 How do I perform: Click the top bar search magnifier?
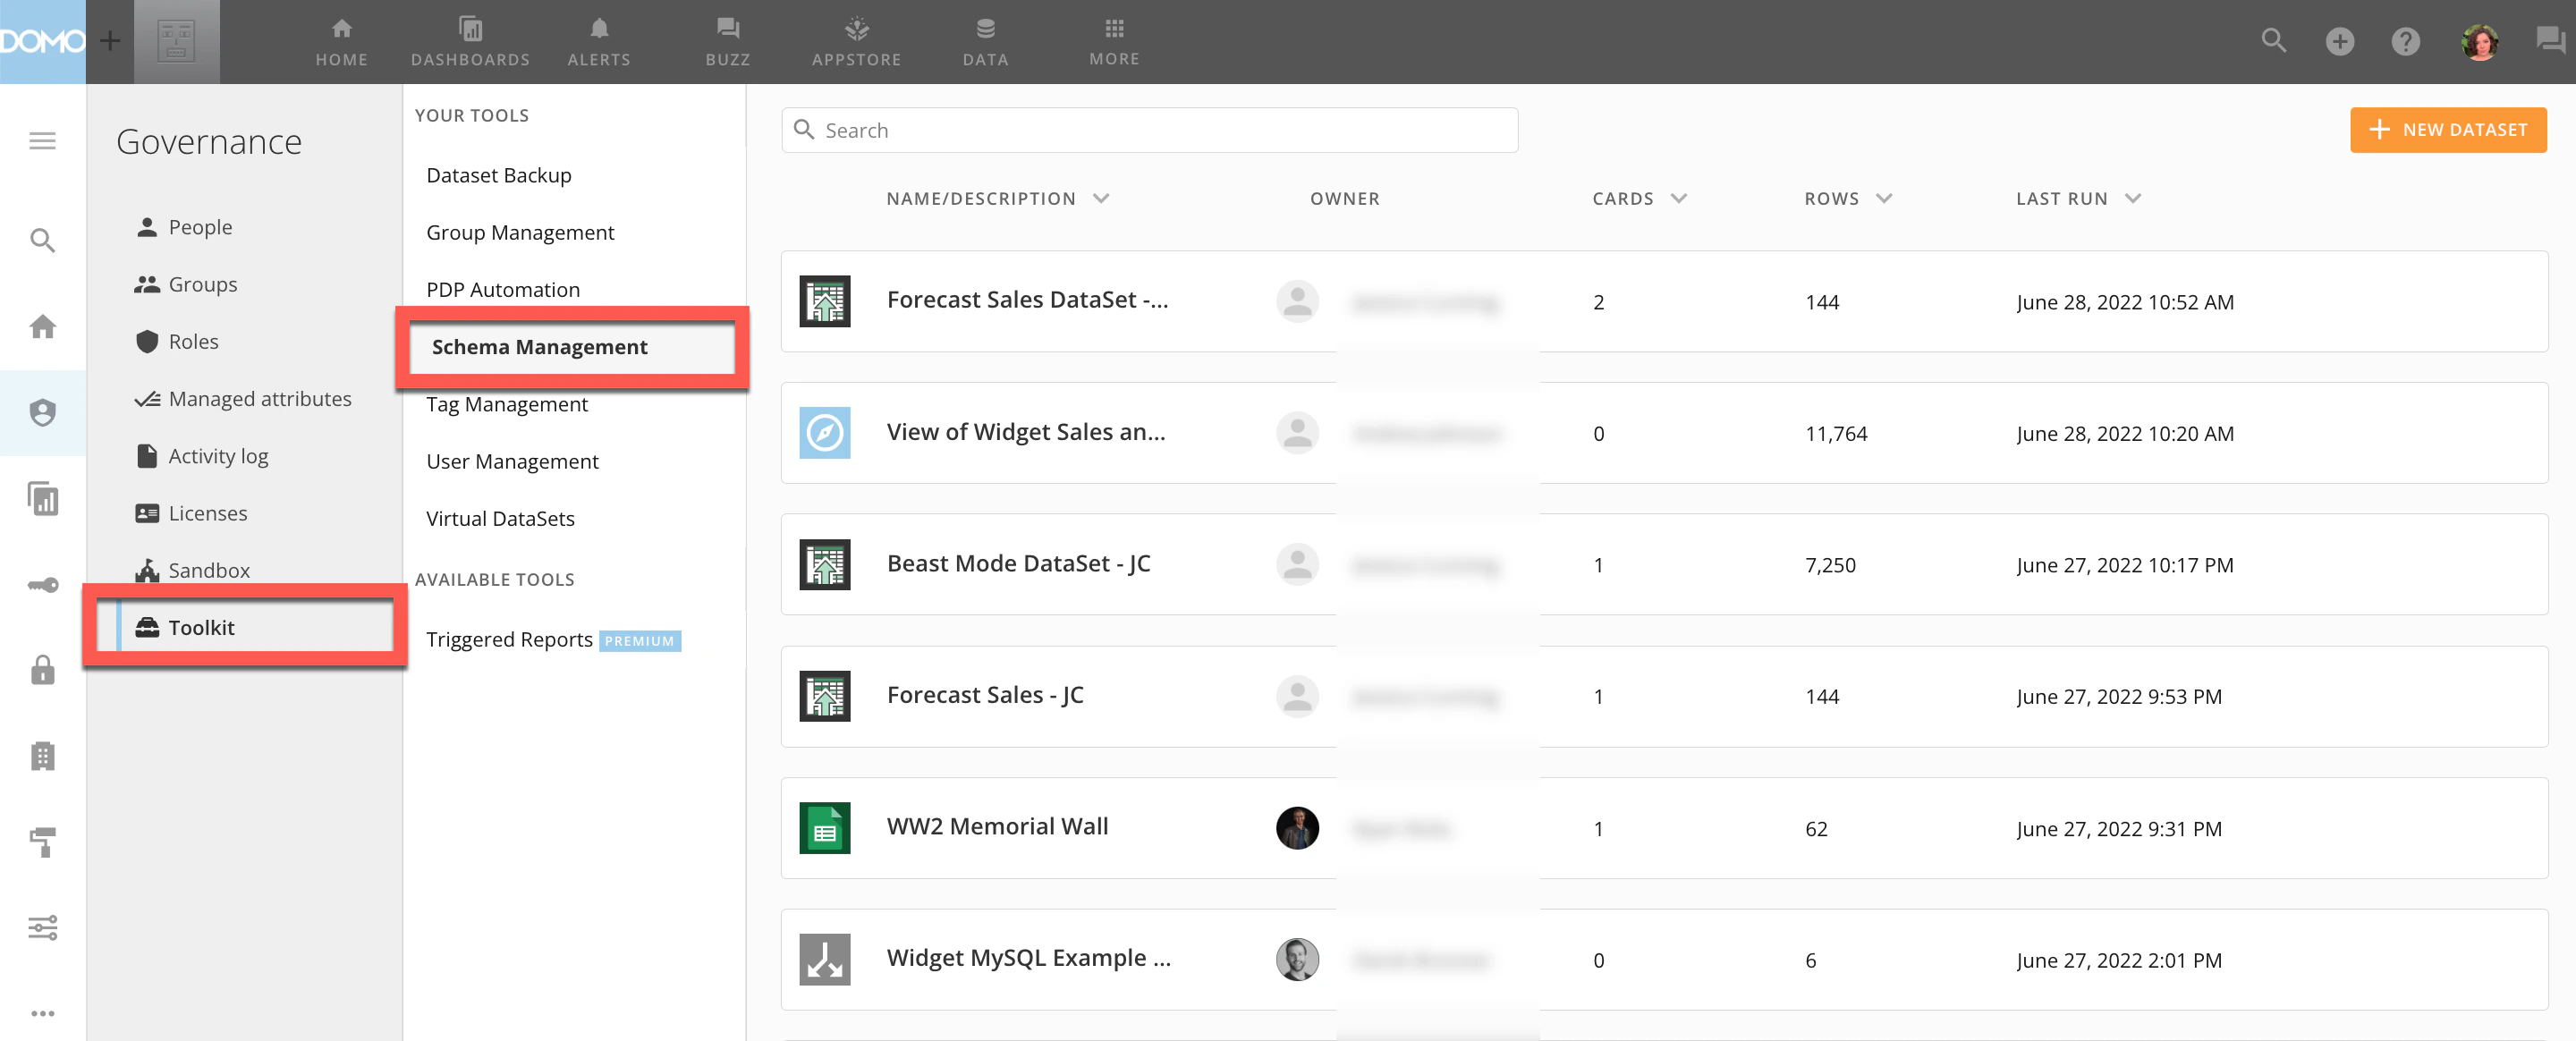pos(2274,41)
